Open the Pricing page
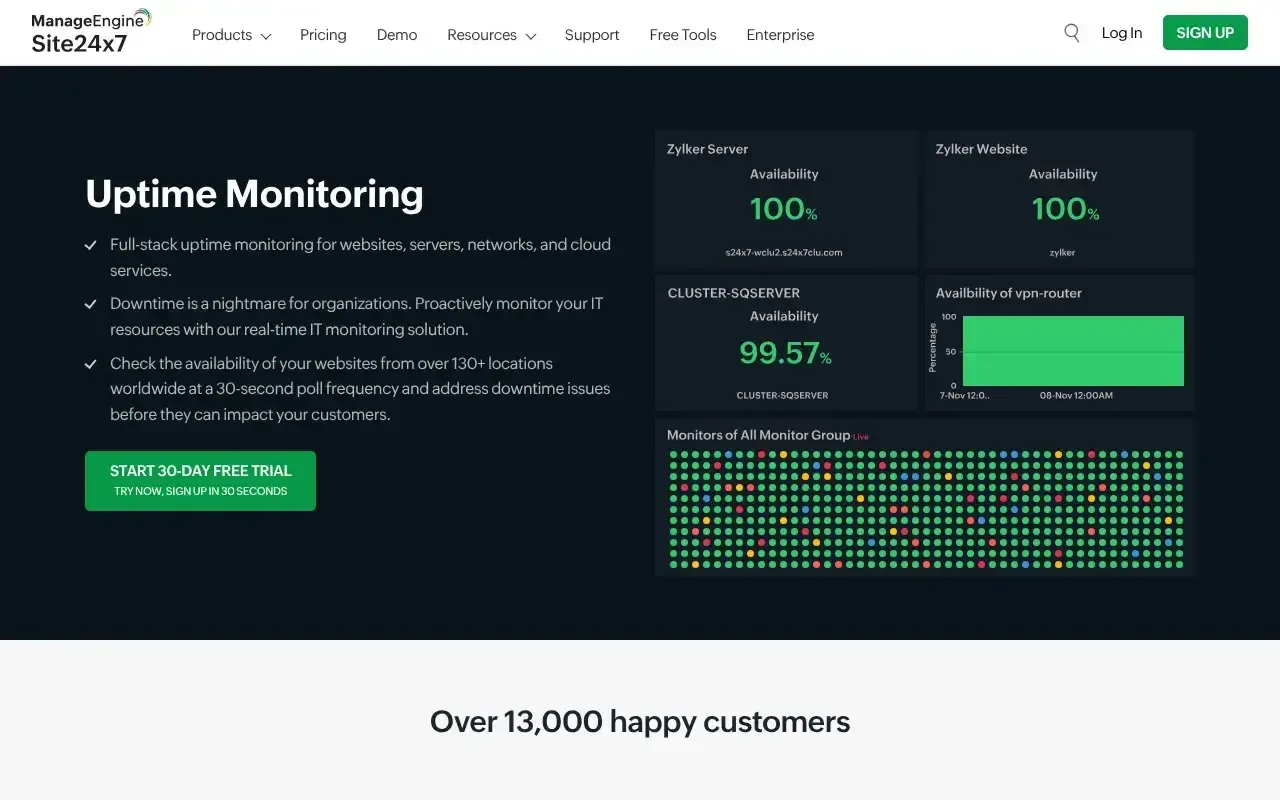The height and width of the screenshot is (800, 1280). (323, 35)
